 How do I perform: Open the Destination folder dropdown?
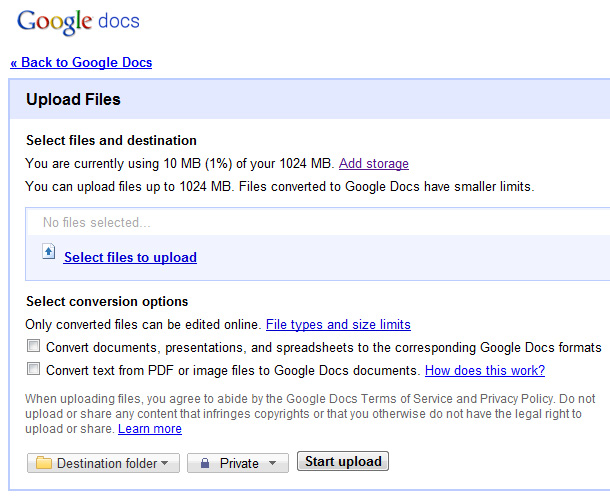(x=103, y=463)
